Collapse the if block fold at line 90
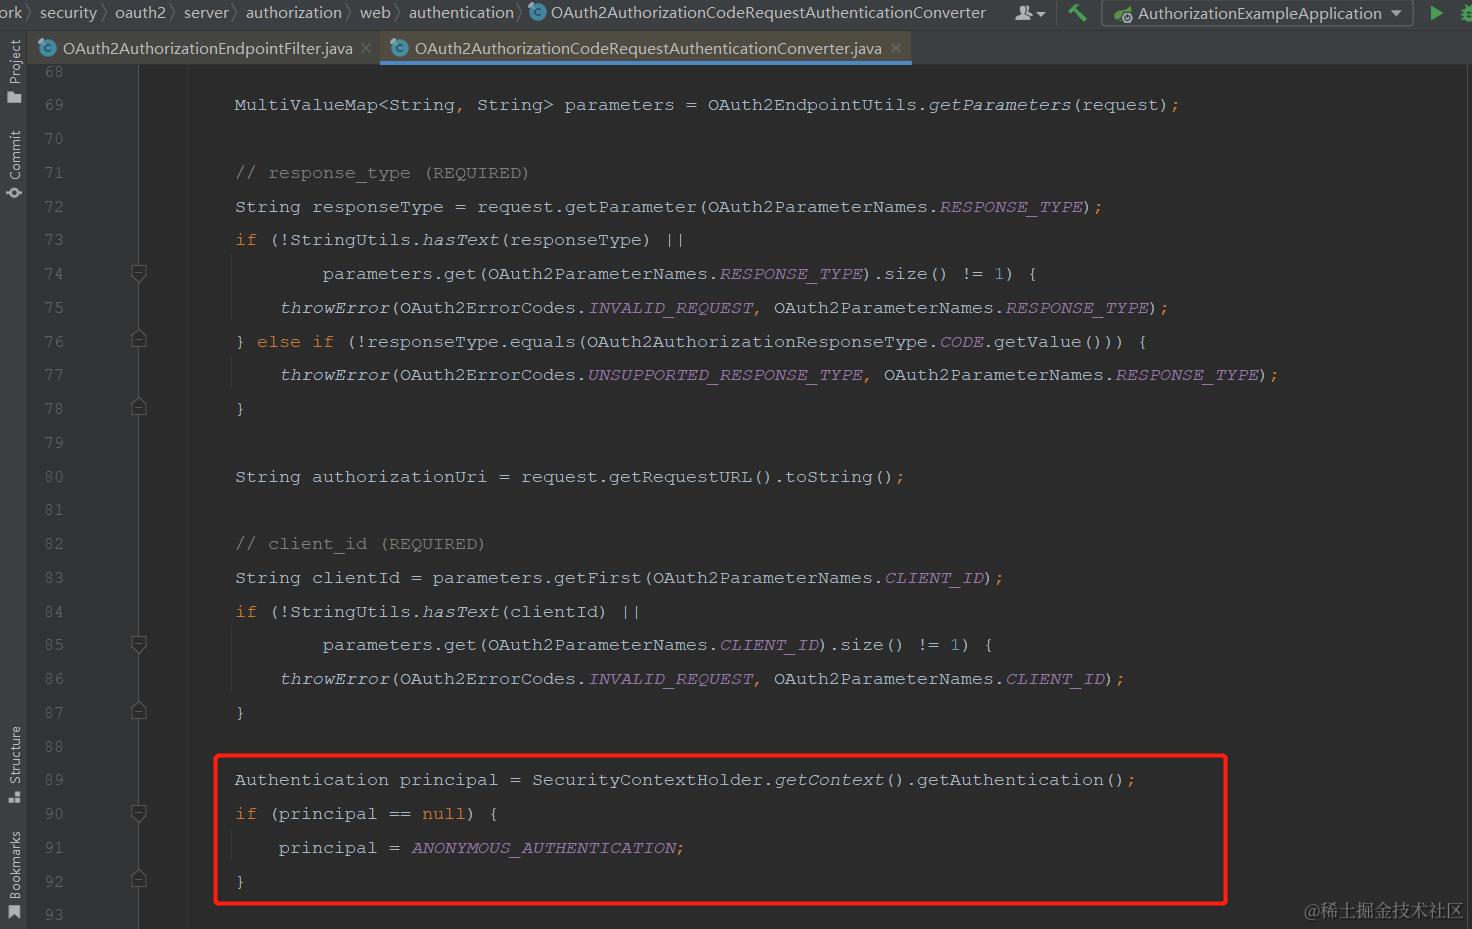The width and height of the screenshot is (1472, 929). [x=138, y=813]
